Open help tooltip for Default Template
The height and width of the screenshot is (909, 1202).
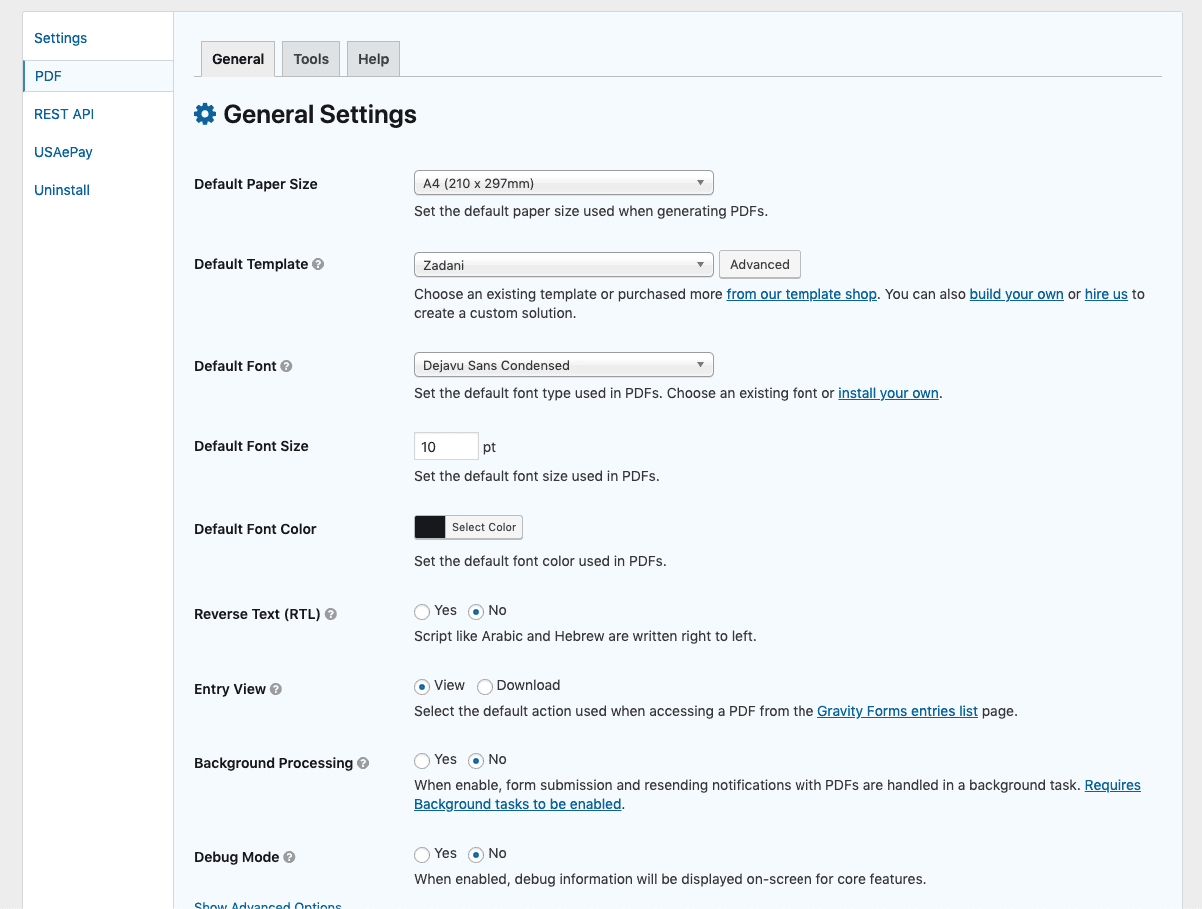pyautogui.click(x=318, y=265)
